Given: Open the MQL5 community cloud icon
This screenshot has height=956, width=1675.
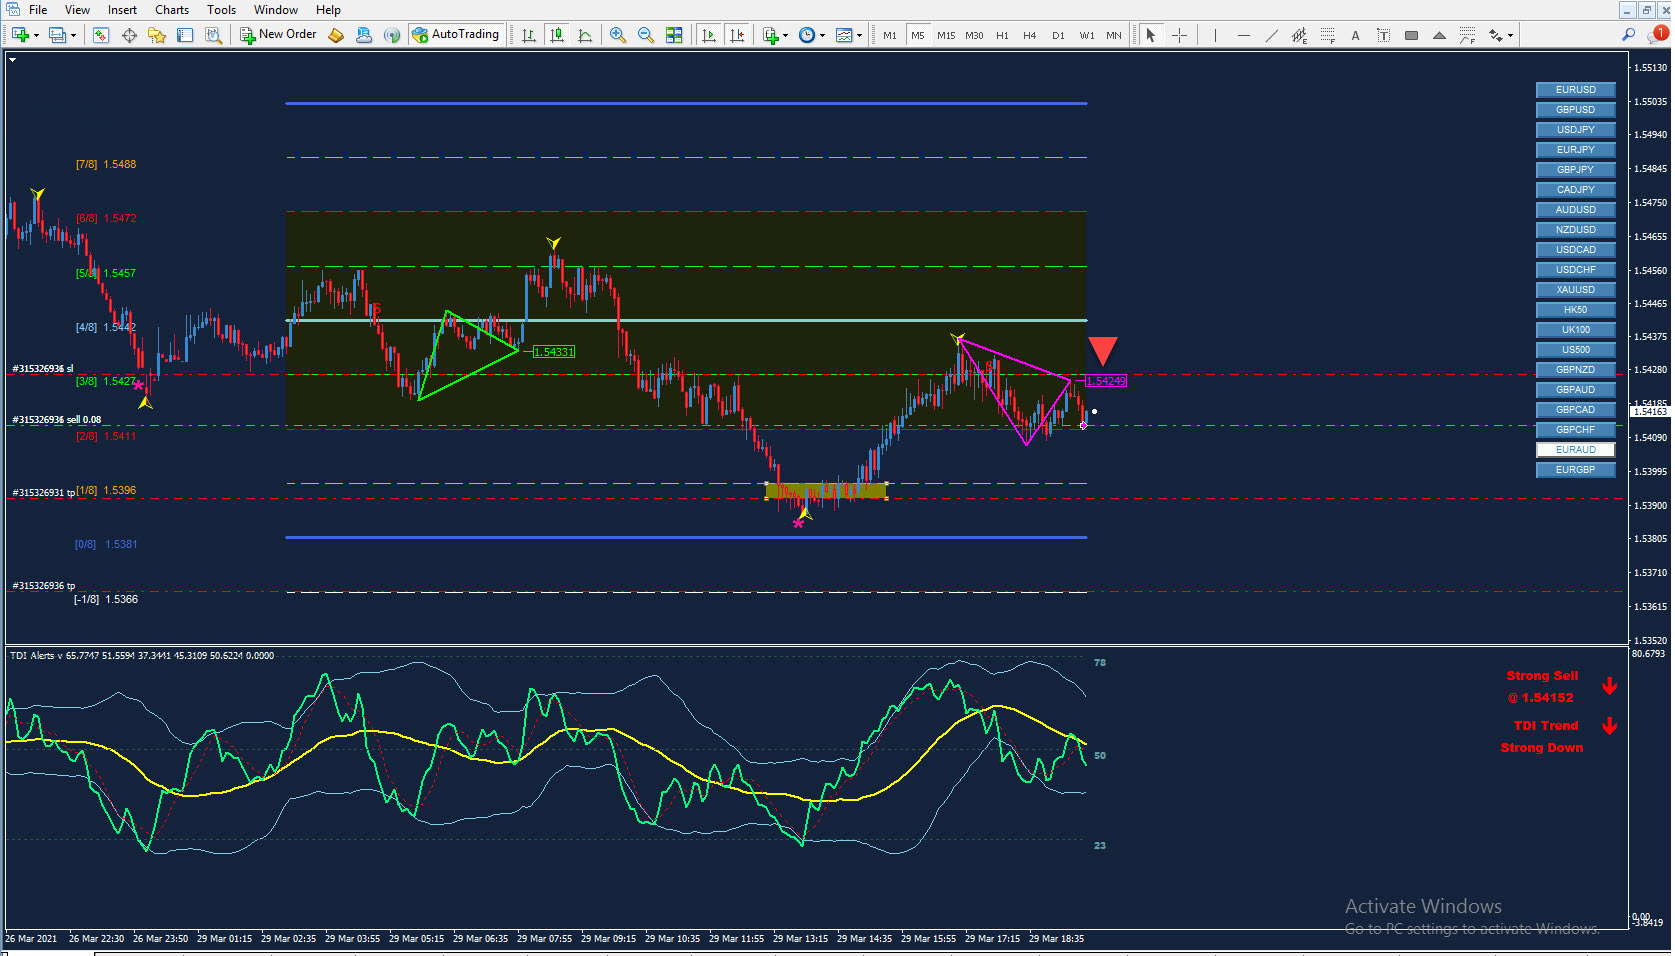Looking at the screenshot, I should 364,35.
